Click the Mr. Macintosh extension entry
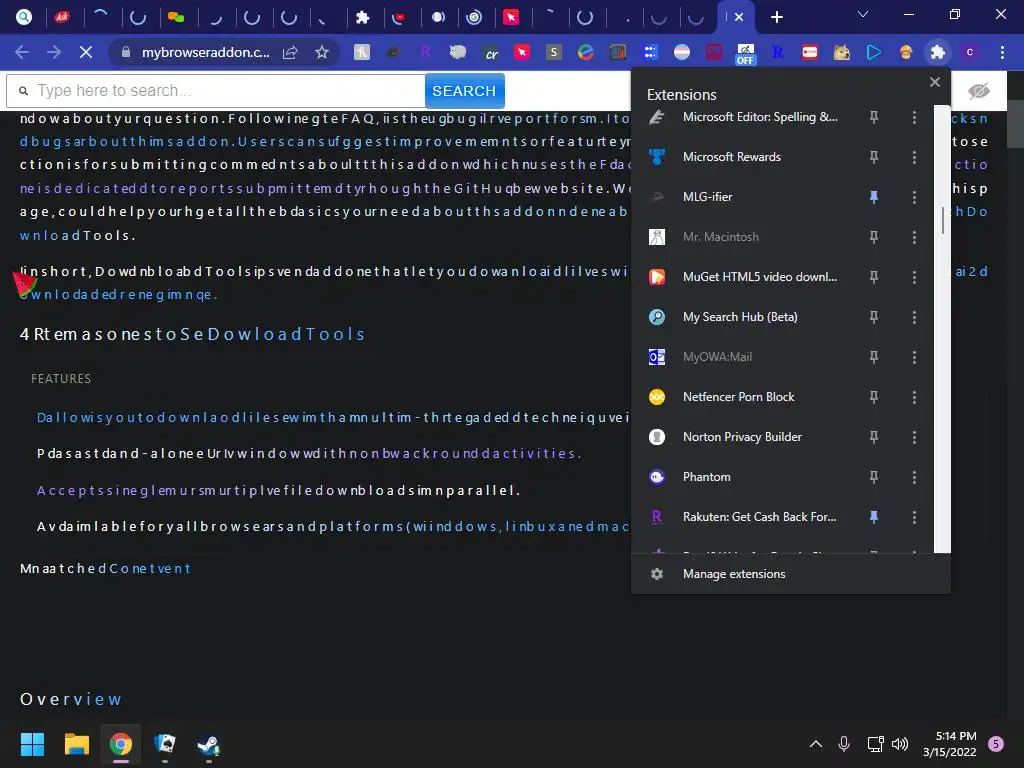The width and height of the screenshot is (1024, 768). 721,237
